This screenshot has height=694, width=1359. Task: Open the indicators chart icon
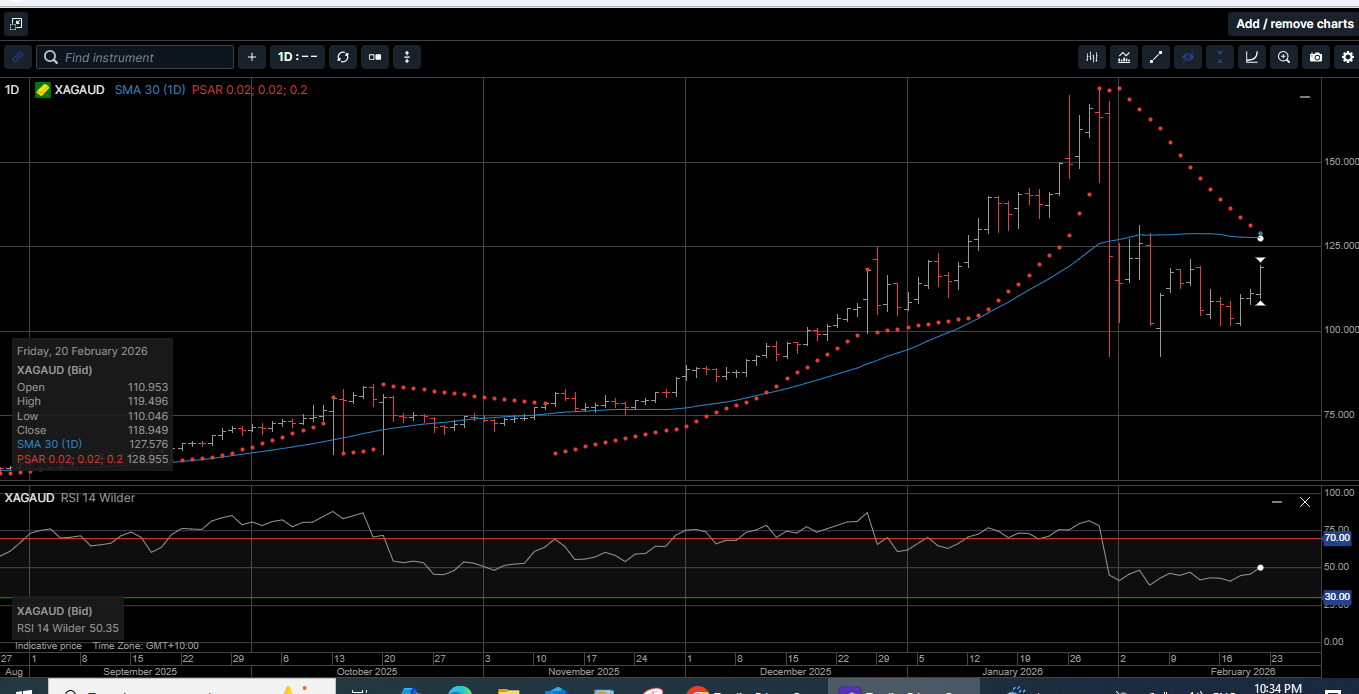1124,57
